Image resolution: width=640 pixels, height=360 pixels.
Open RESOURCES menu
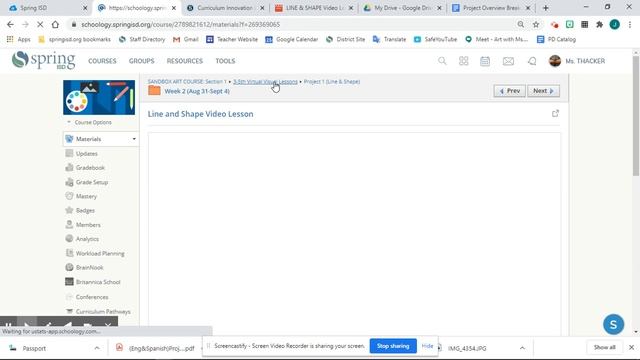(x=184, y=61)
